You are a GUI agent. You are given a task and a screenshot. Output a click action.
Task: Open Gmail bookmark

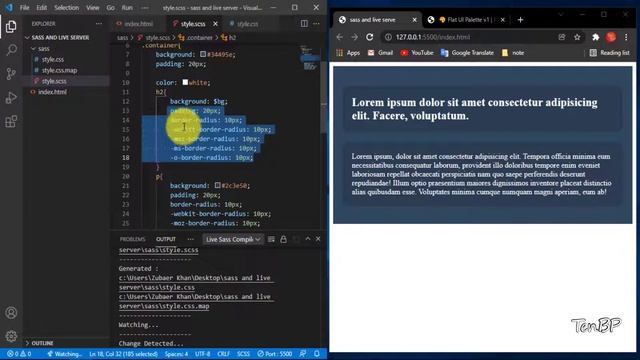380,53
